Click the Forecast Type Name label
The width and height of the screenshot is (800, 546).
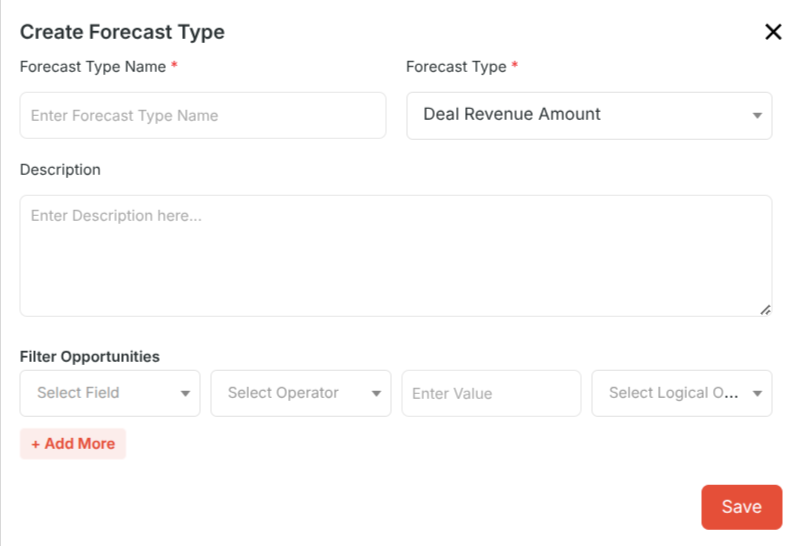[93, 66]
